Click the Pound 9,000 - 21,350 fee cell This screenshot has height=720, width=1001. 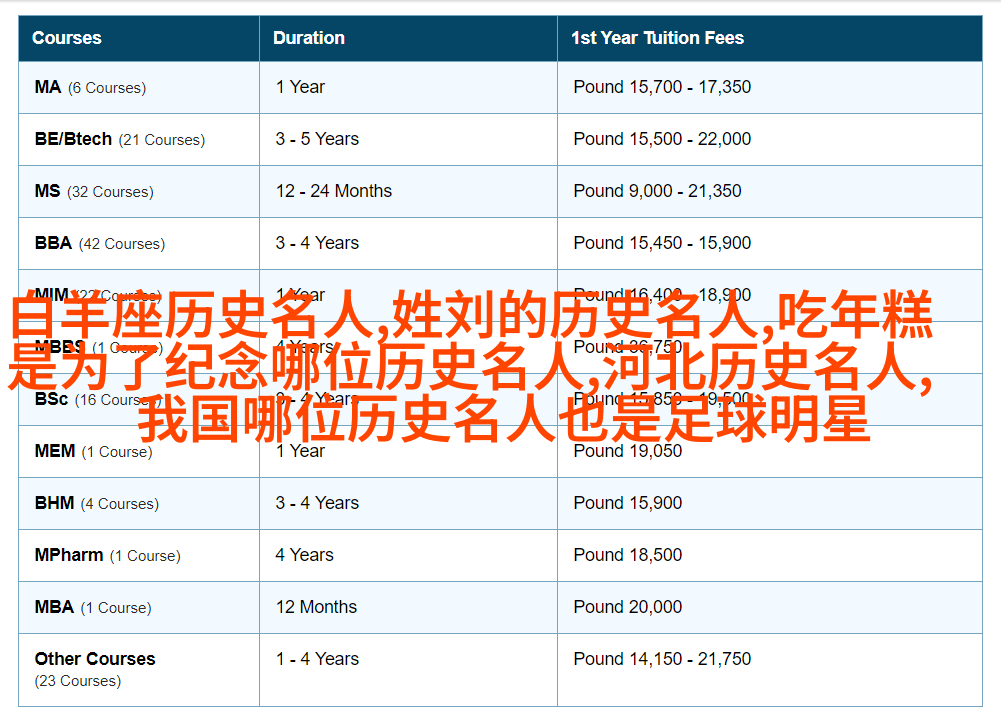click(657, 191)
